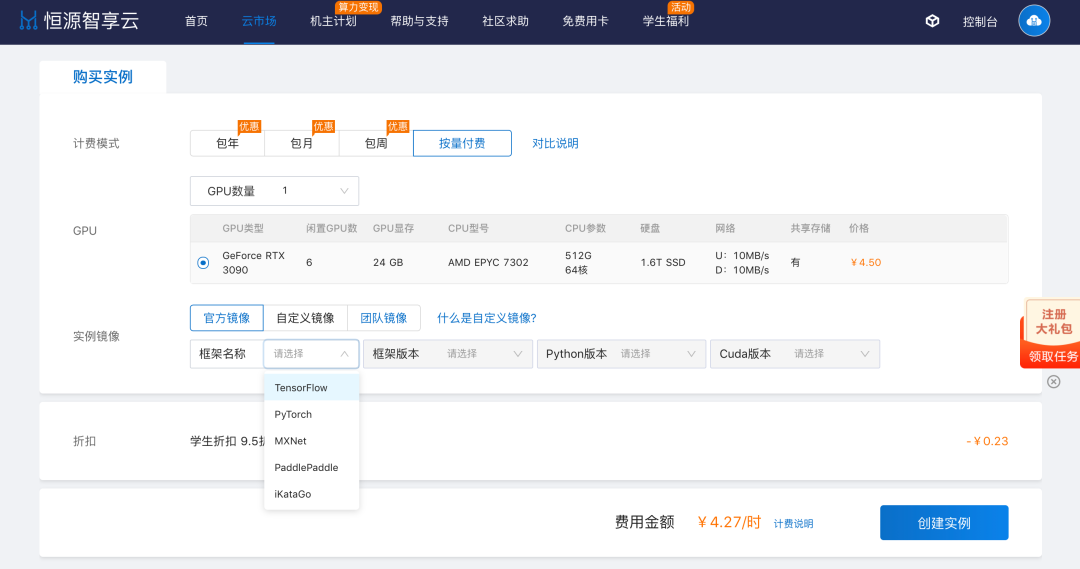Click the GPU类型 column header
Image resolution: width=1080 pixels, height=569 pixels.
click(x=242, y=228)
